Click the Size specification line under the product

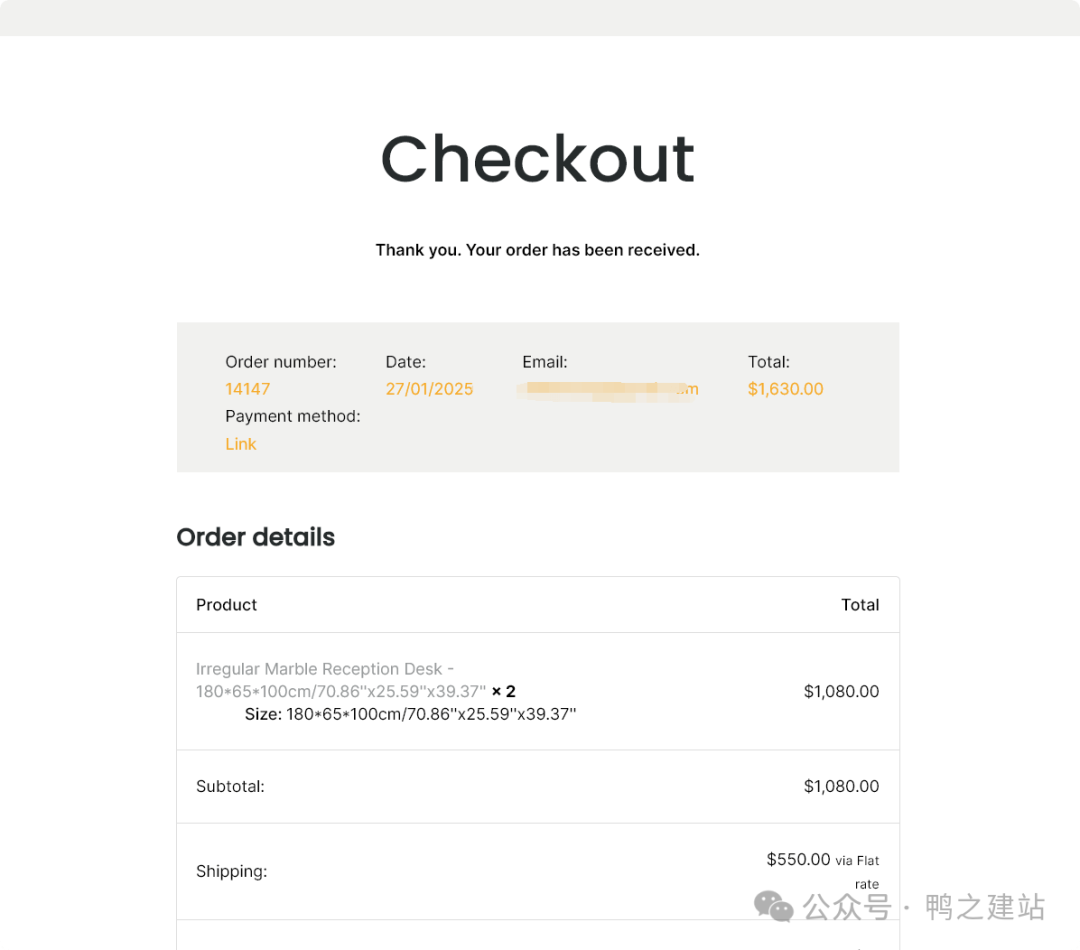click(410, 713)
